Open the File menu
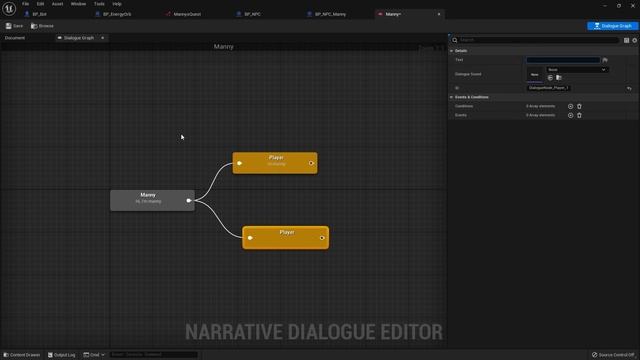This screenshot has width=640, height=360. (25, 4)
